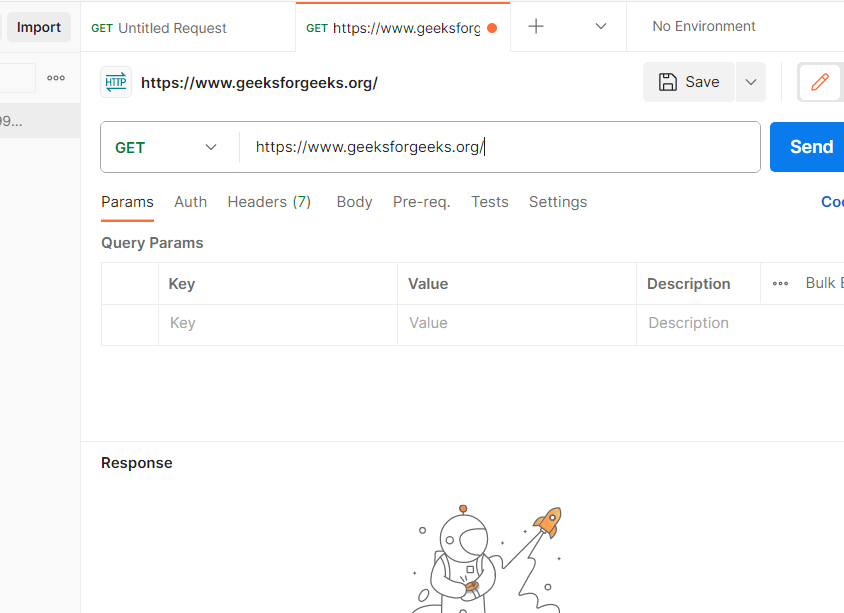Open the GET method dropdown
844x613 pixels.
166,147
